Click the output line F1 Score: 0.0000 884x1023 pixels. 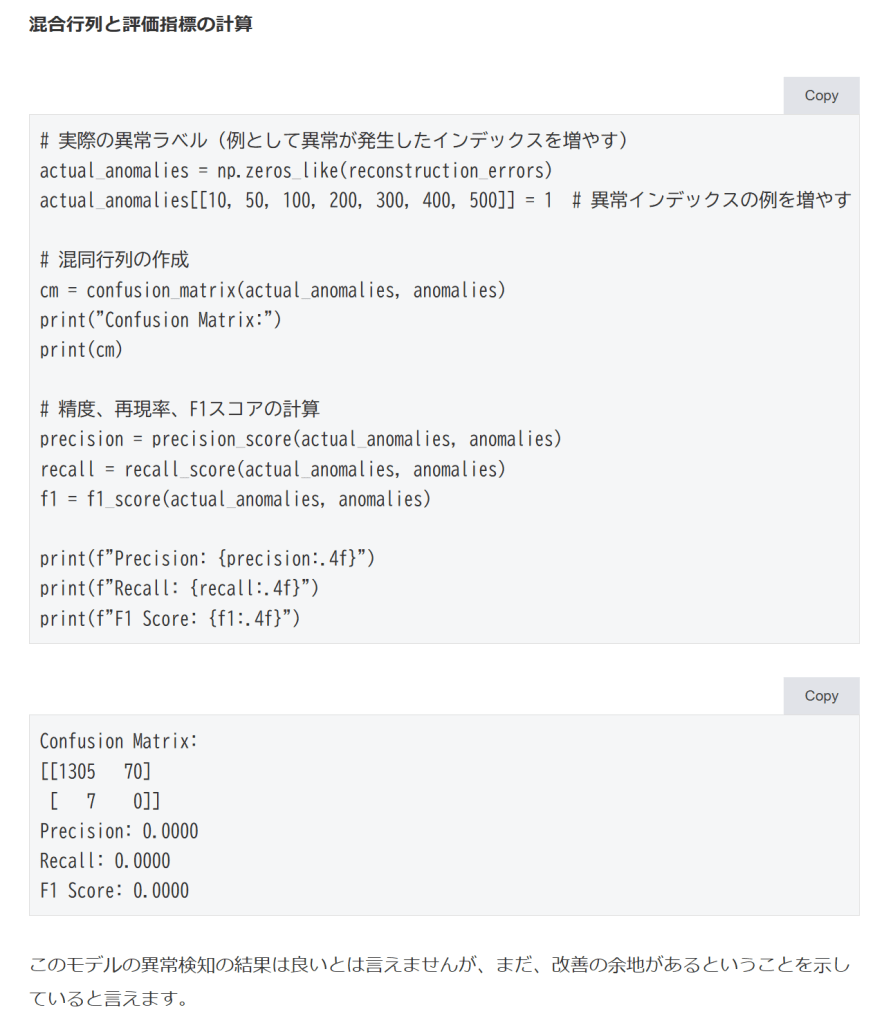tap(114, 890)
